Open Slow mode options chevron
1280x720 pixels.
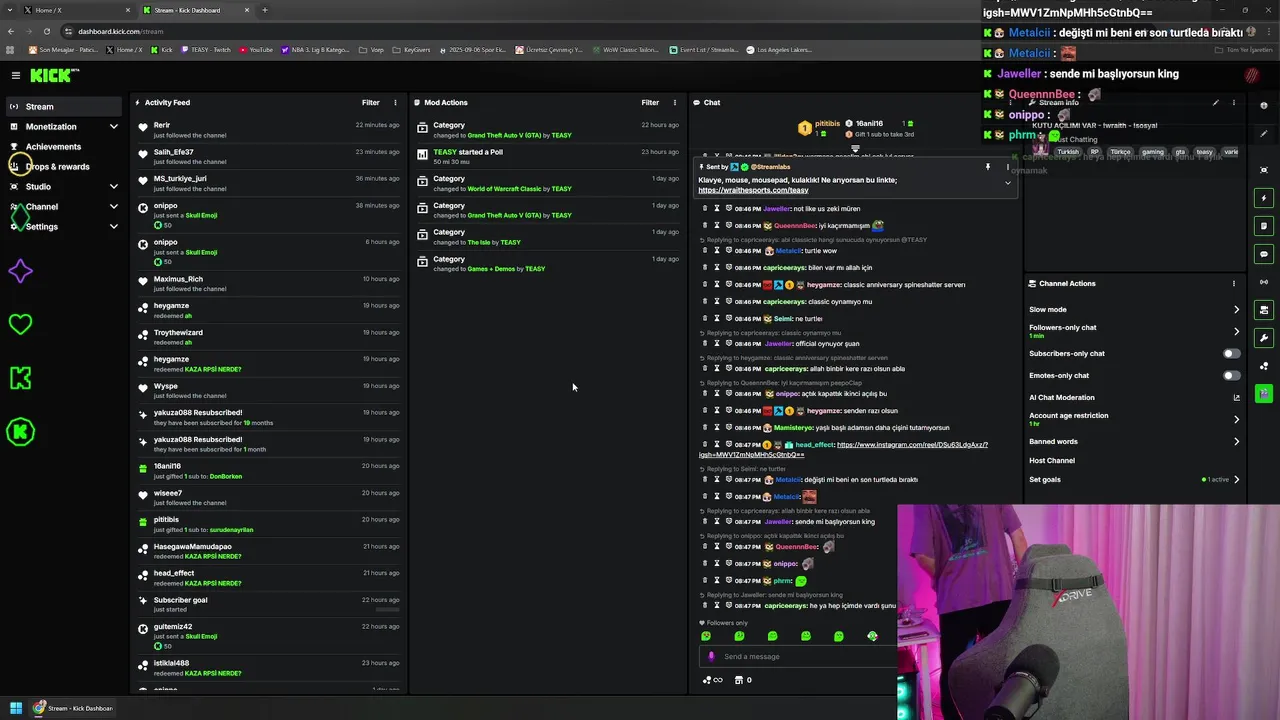coord(1236,309)
